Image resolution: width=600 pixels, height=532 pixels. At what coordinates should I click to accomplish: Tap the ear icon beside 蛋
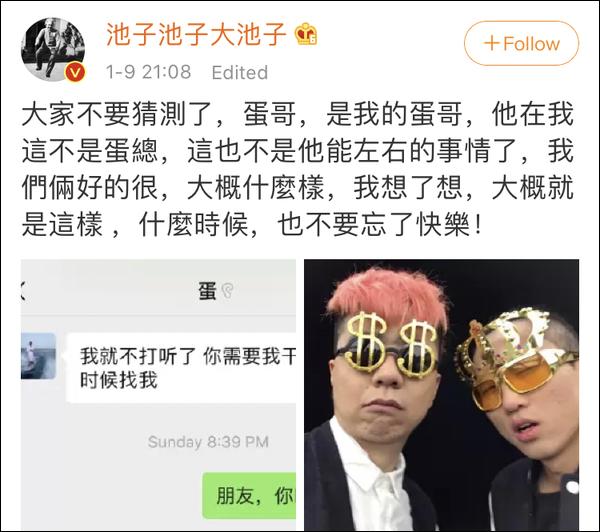[227, 291]
